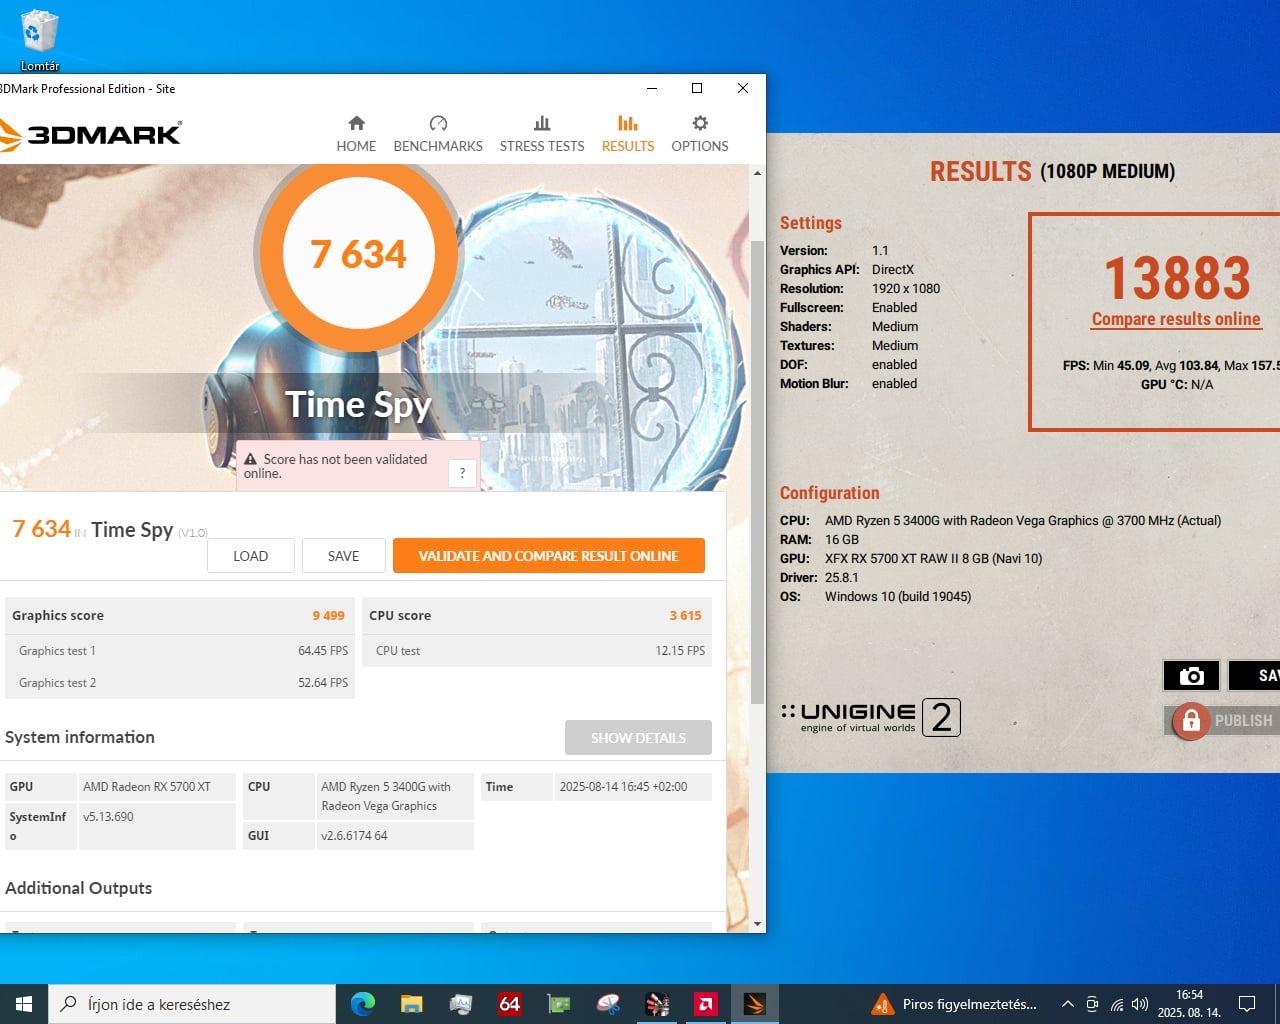Viewport: 1280px width, 1024px height.
Task: Open the Snipping tool taskbar icon
Action: pos(608,1004)
